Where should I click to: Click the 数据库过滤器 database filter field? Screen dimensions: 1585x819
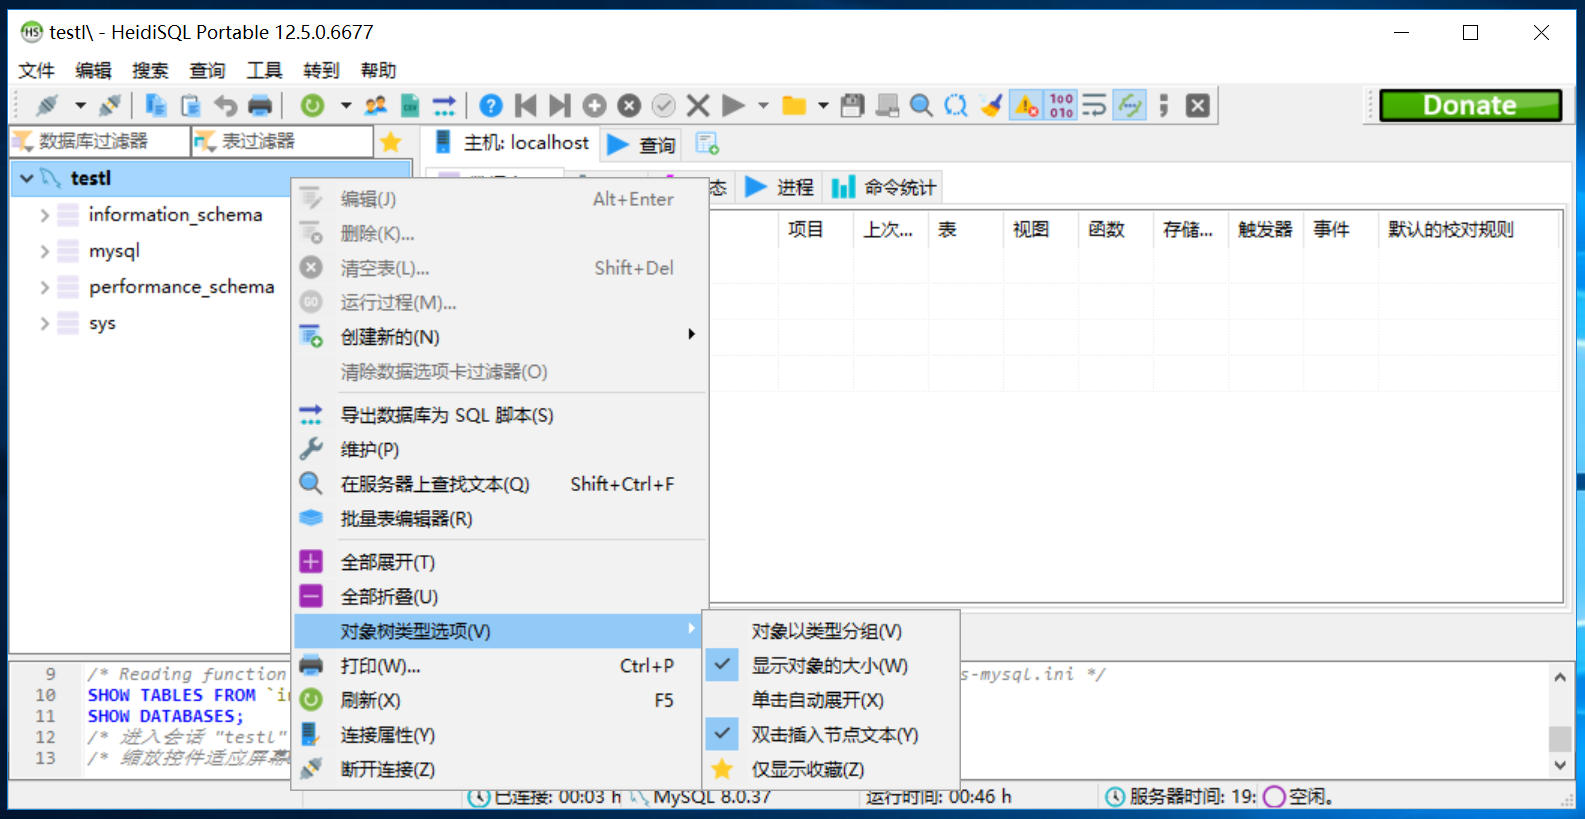click(100, 142)
